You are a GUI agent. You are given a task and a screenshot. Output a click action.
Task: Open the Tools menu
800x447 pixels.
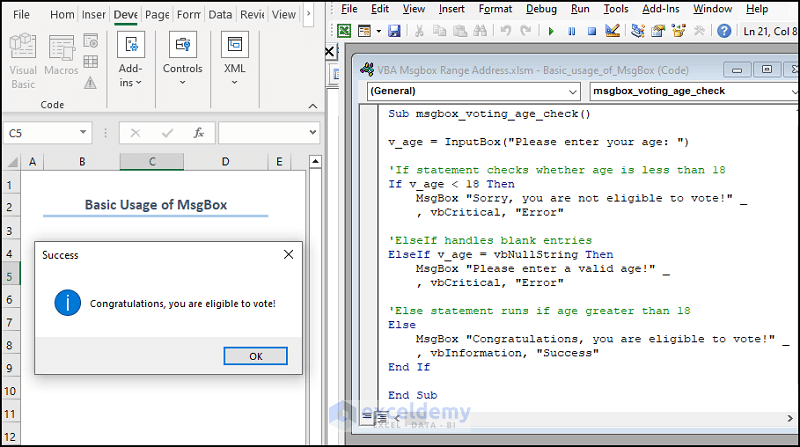pos(616,9)
